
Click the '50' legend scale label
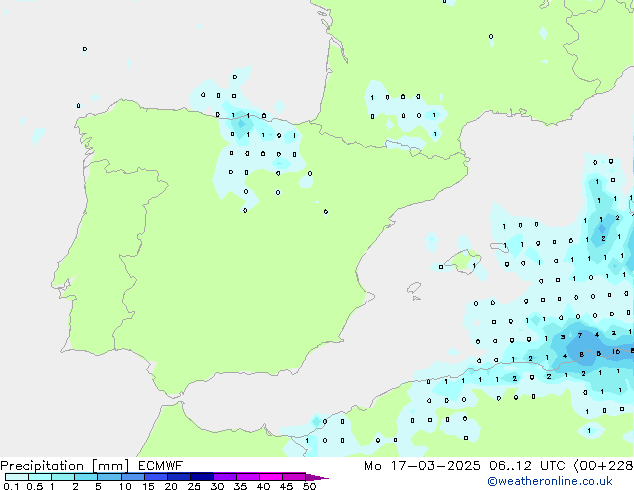click(x=309, y=486)
